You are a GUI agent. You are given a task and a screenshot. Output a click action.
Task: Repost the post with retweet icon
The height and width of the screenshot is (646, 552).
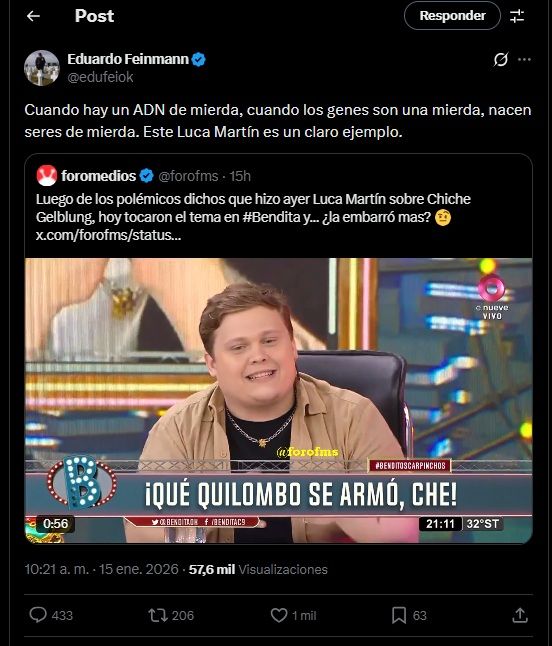click(x=157, y=616)
